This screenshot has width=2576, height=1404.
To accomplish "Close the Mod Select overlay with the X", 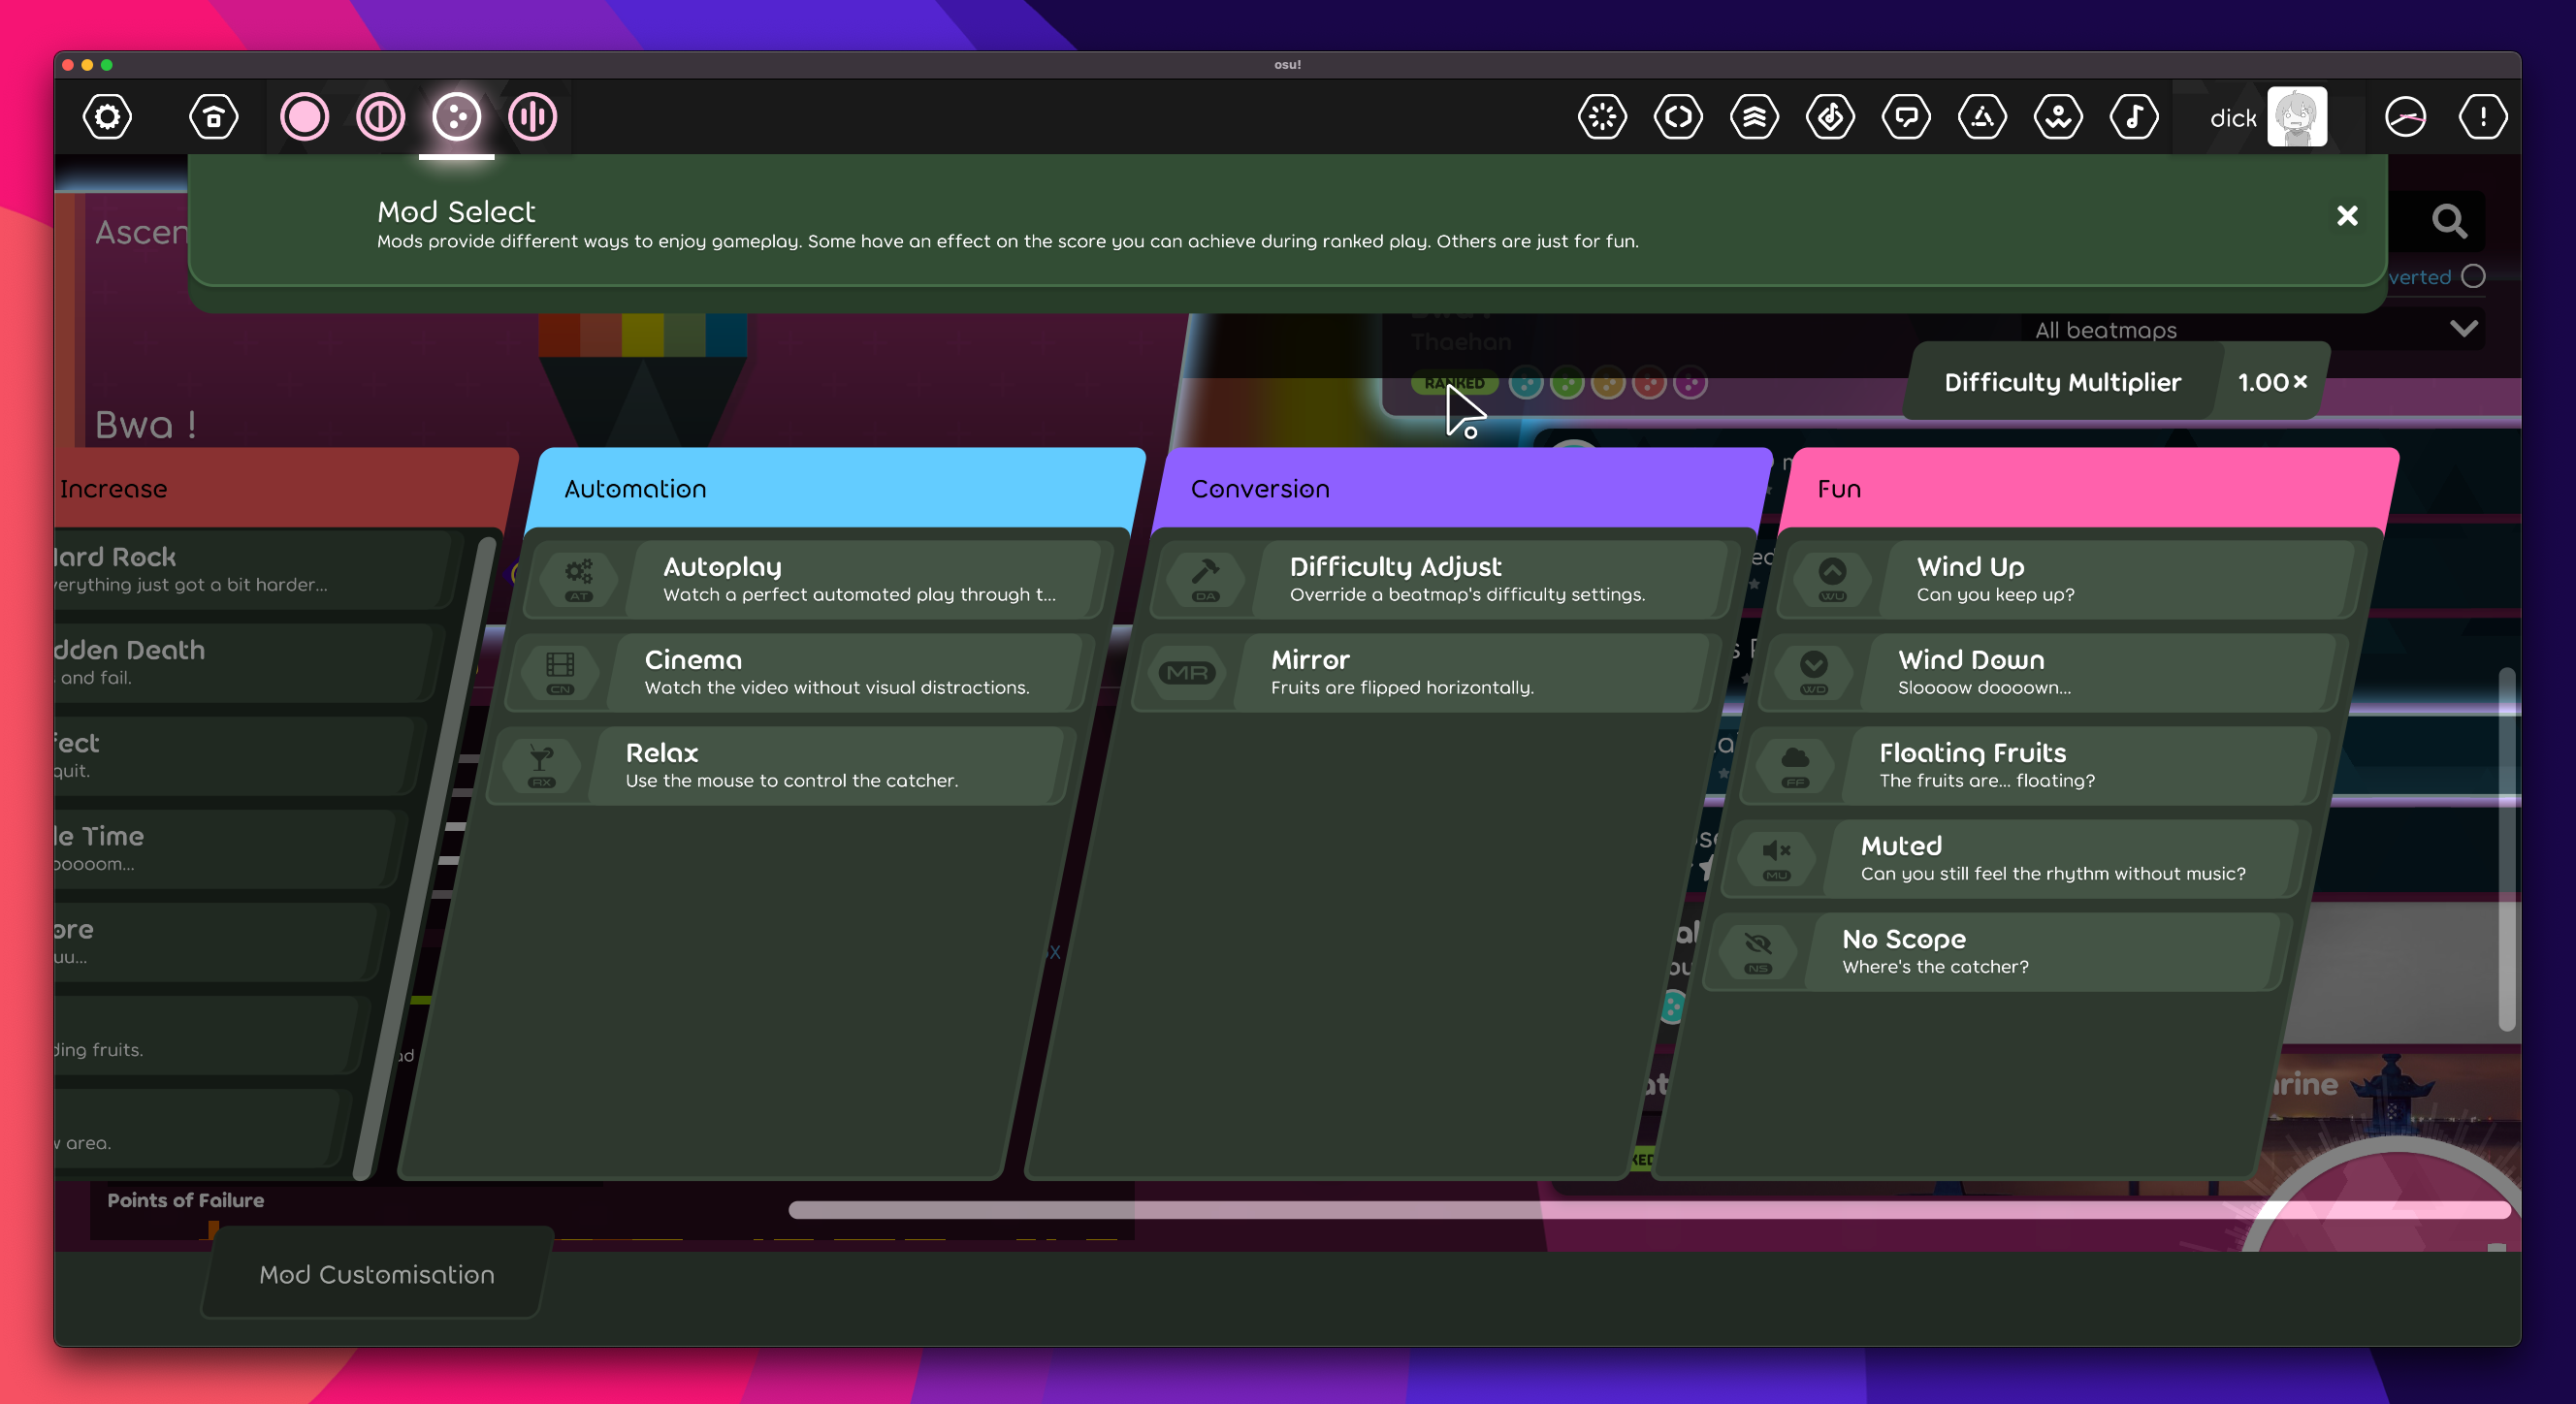I will click(x=2347, y=216).
